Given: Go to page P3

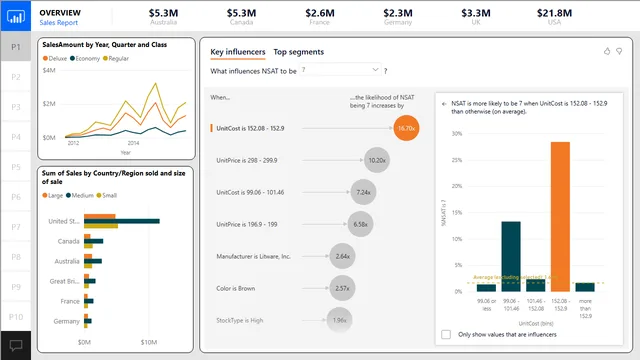Looking at the screenshot, I should (x=16, y=107).
